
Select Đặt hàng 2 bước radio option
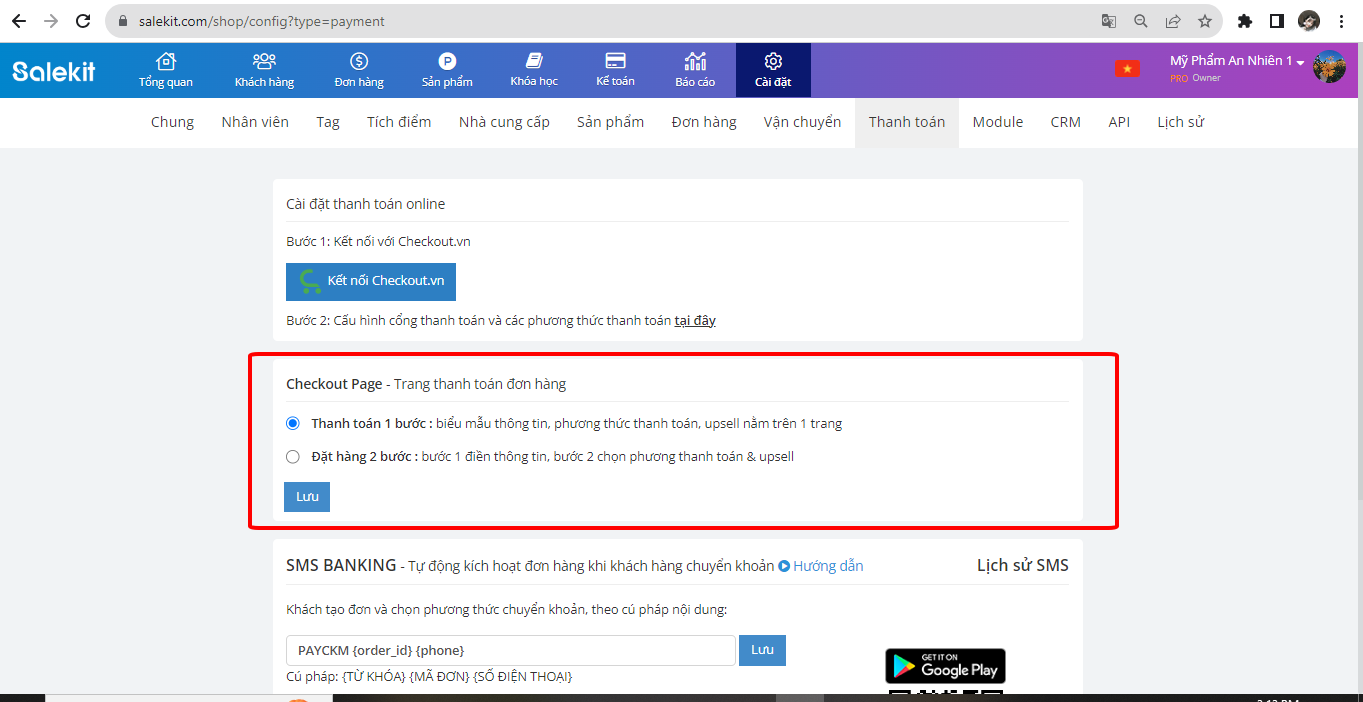pos(293,457)
